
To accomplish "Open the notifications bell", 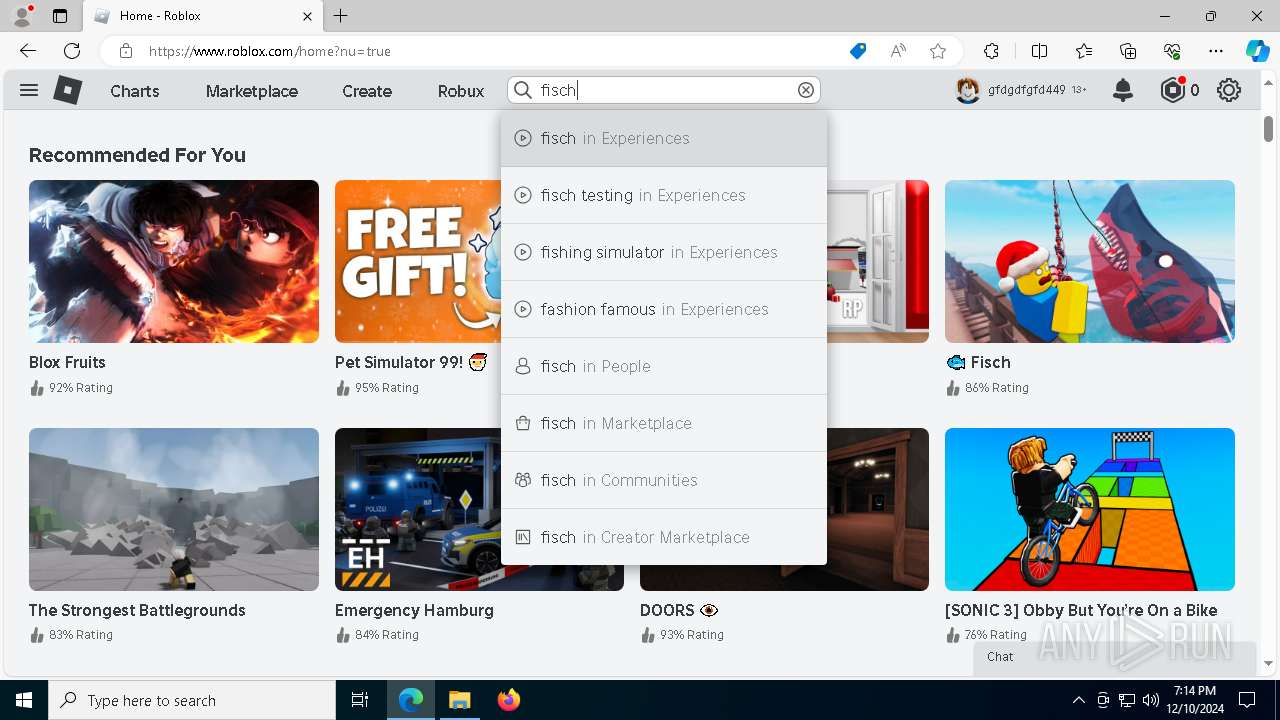I will [1123, 90].
